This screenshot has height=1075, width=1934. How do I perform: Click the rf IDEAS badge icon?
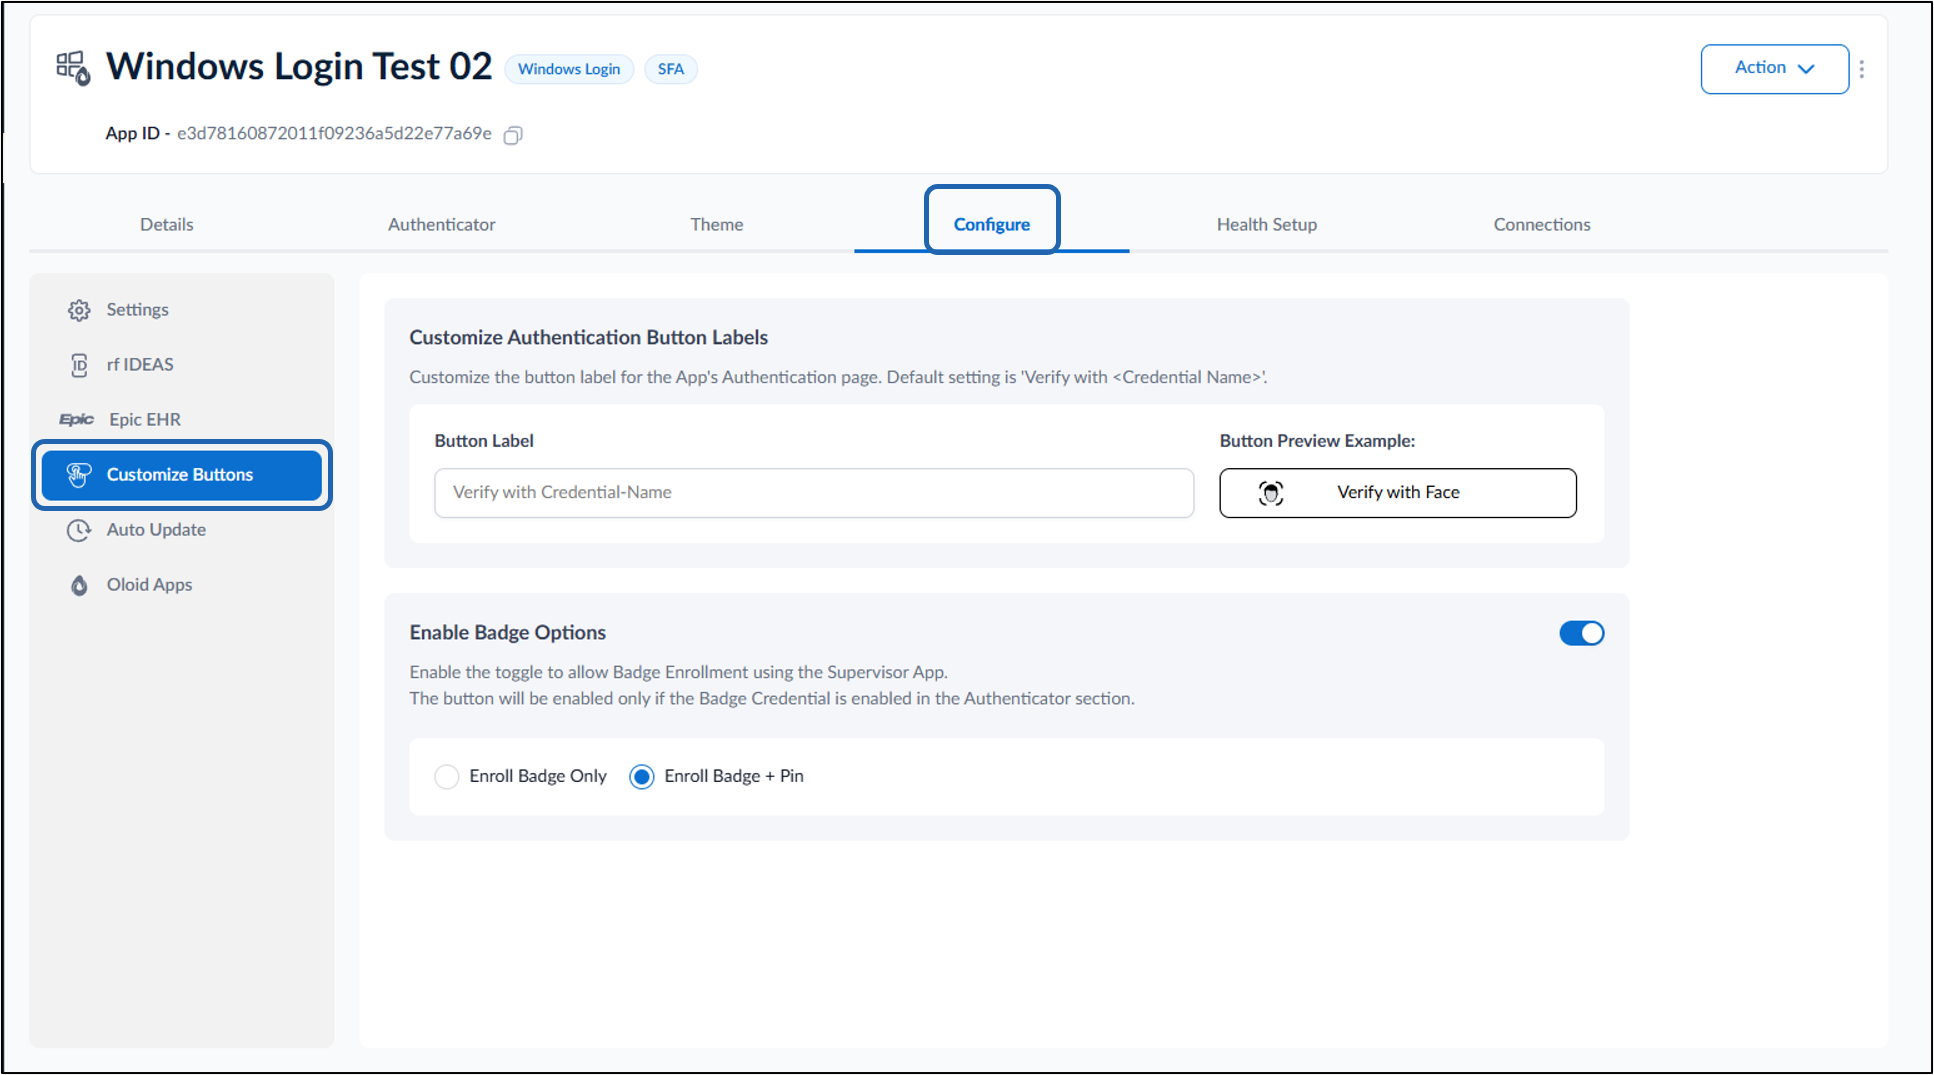click(x=79, y=365)
